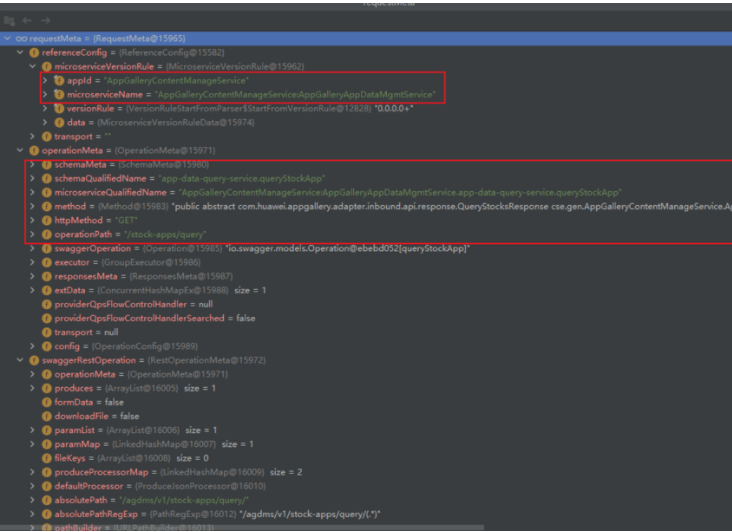
Task: Collapse the requestMeta root node
Action: coord(7,38)
